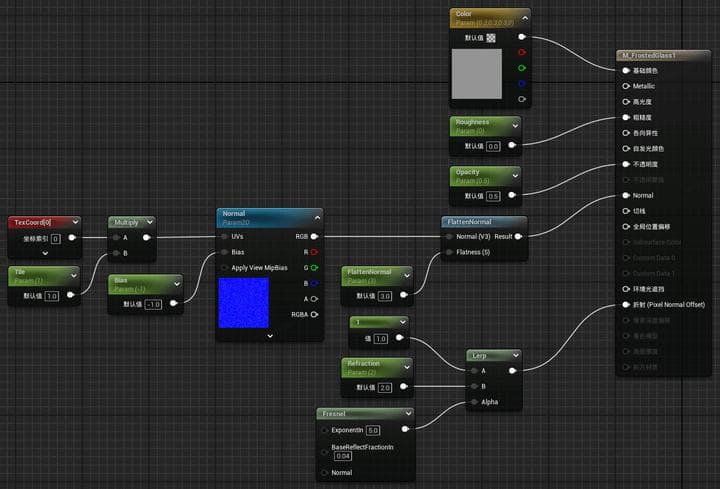Expand the Lerp node options
Viewport: 720px width, 489px height.
tap(516, 355)
